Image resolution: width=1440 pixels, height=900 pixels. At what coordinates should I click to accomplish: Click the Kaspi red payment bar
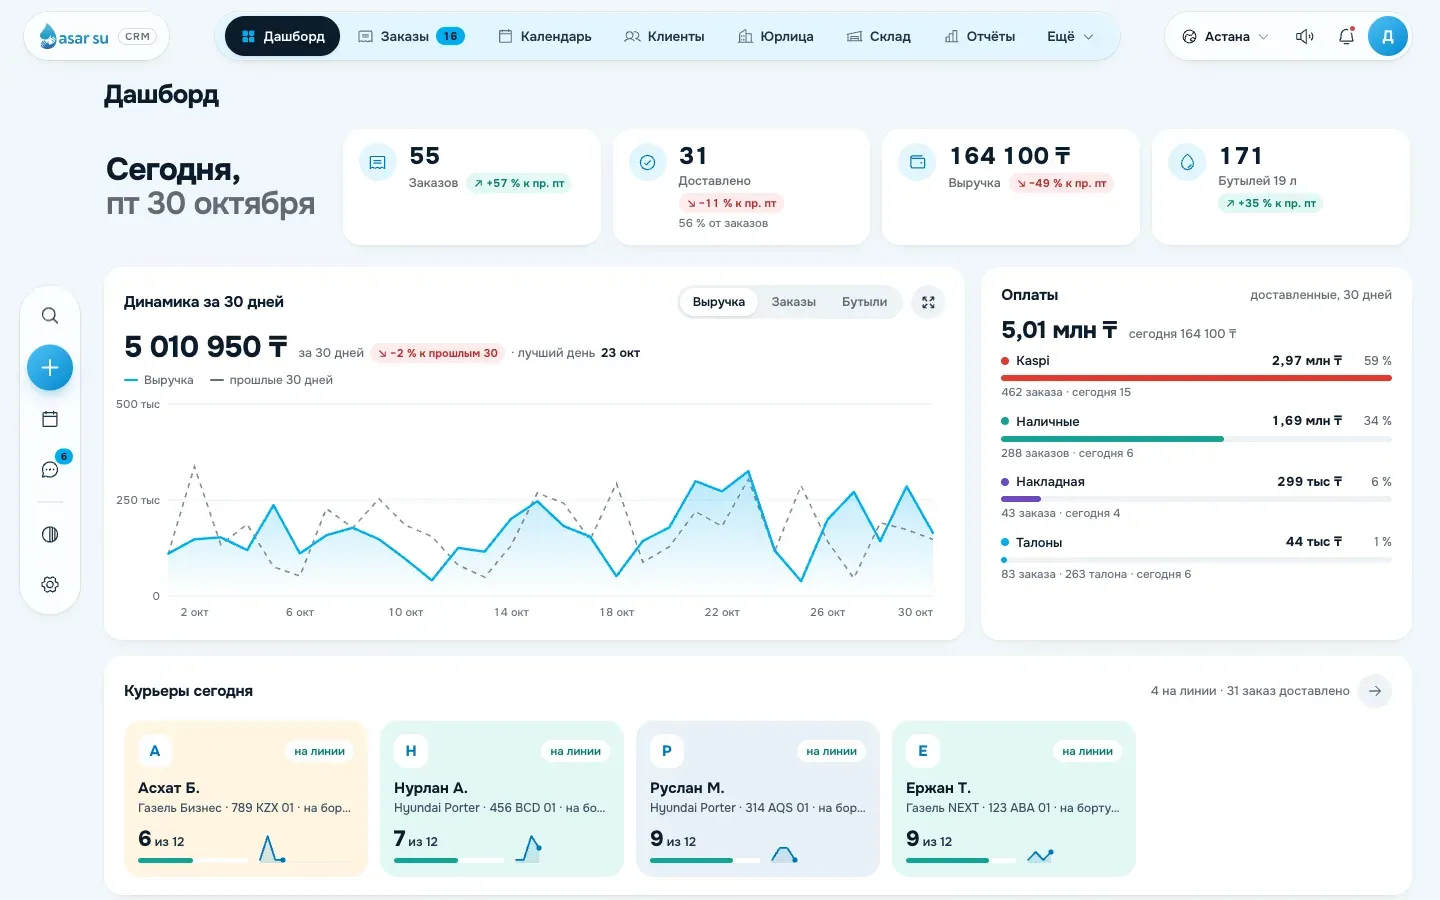pyautogui.click(x=1196, y=378)
